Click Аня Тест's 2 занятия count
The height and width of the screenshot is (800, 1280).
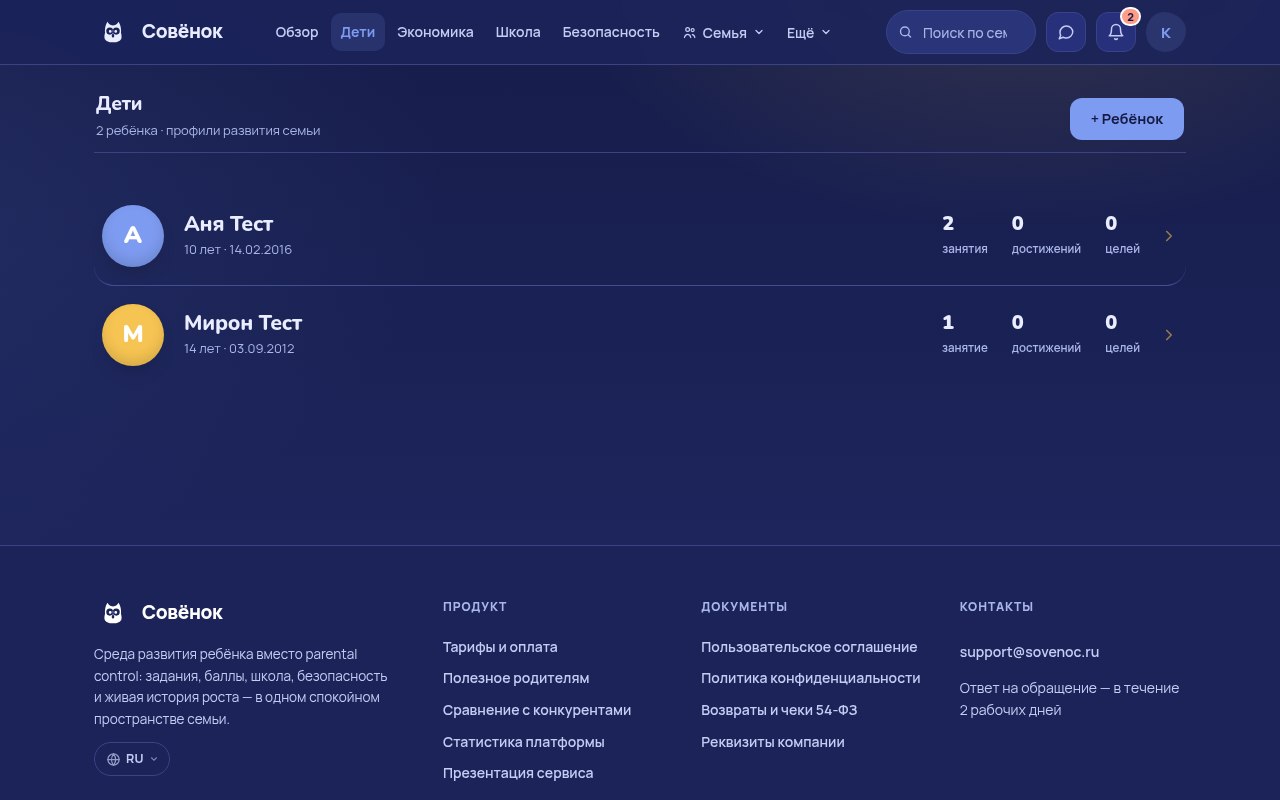point(965,236)
